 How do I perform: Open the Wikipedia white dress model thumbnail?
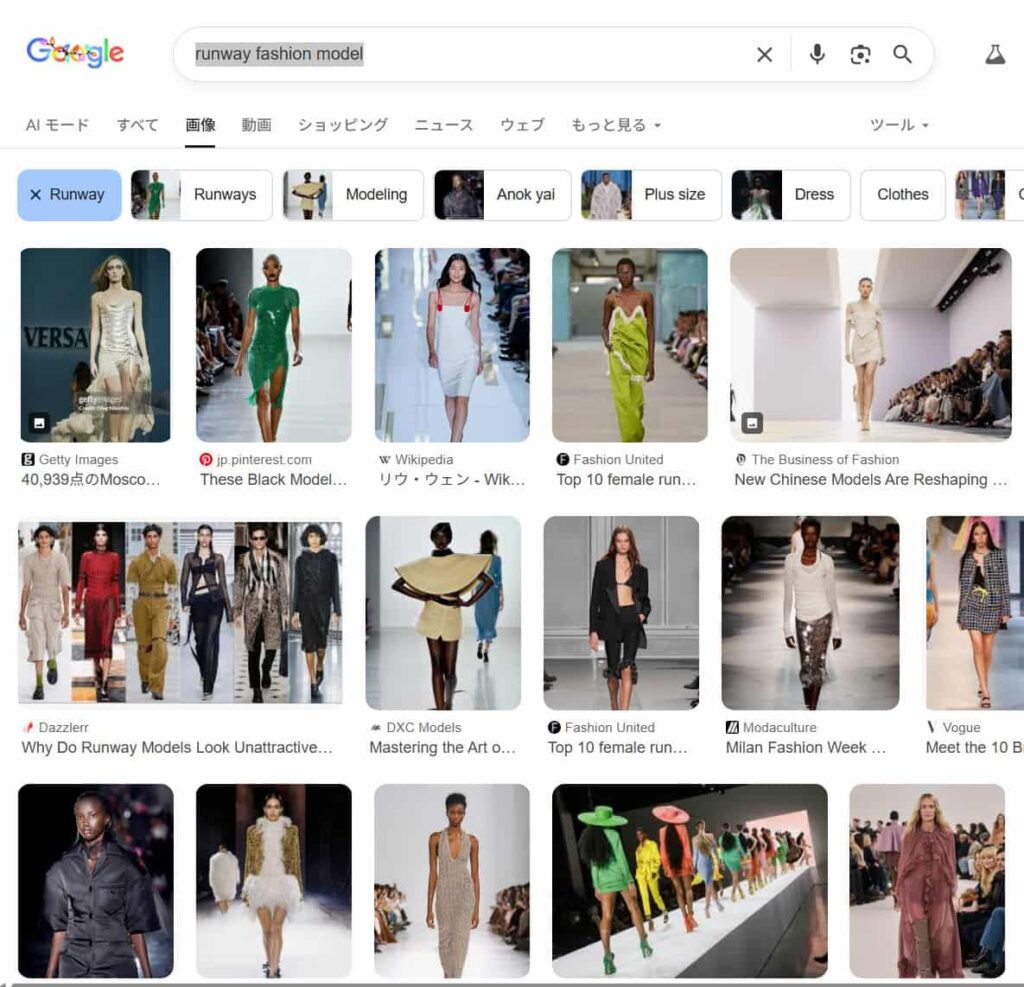(452, 345)
